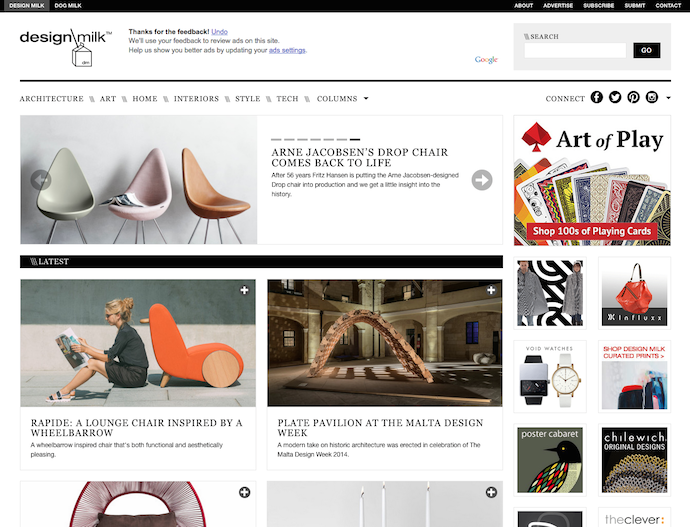Viewport: 690px width, 527px height.
Task: Open the Interiors category
Action: click(196, 99)
